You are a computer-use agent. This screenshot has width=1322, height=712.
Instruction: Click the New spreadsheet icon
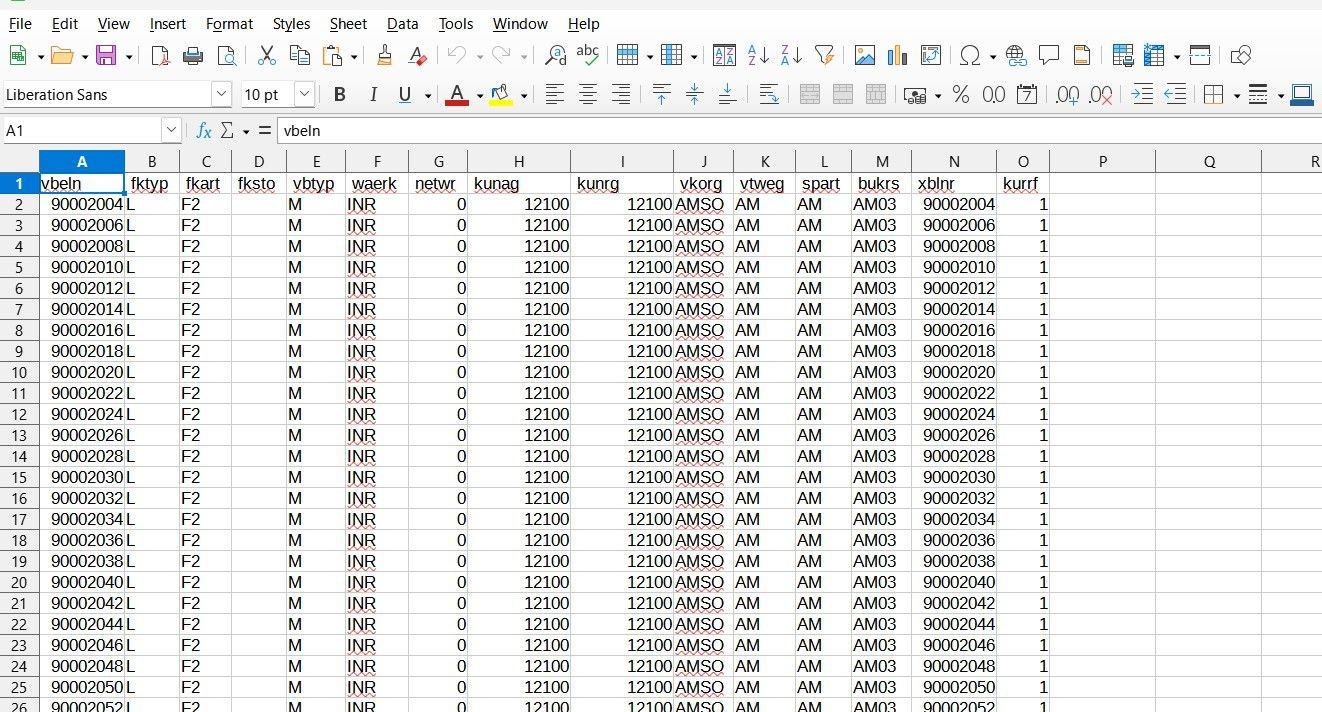pos(17,56)
